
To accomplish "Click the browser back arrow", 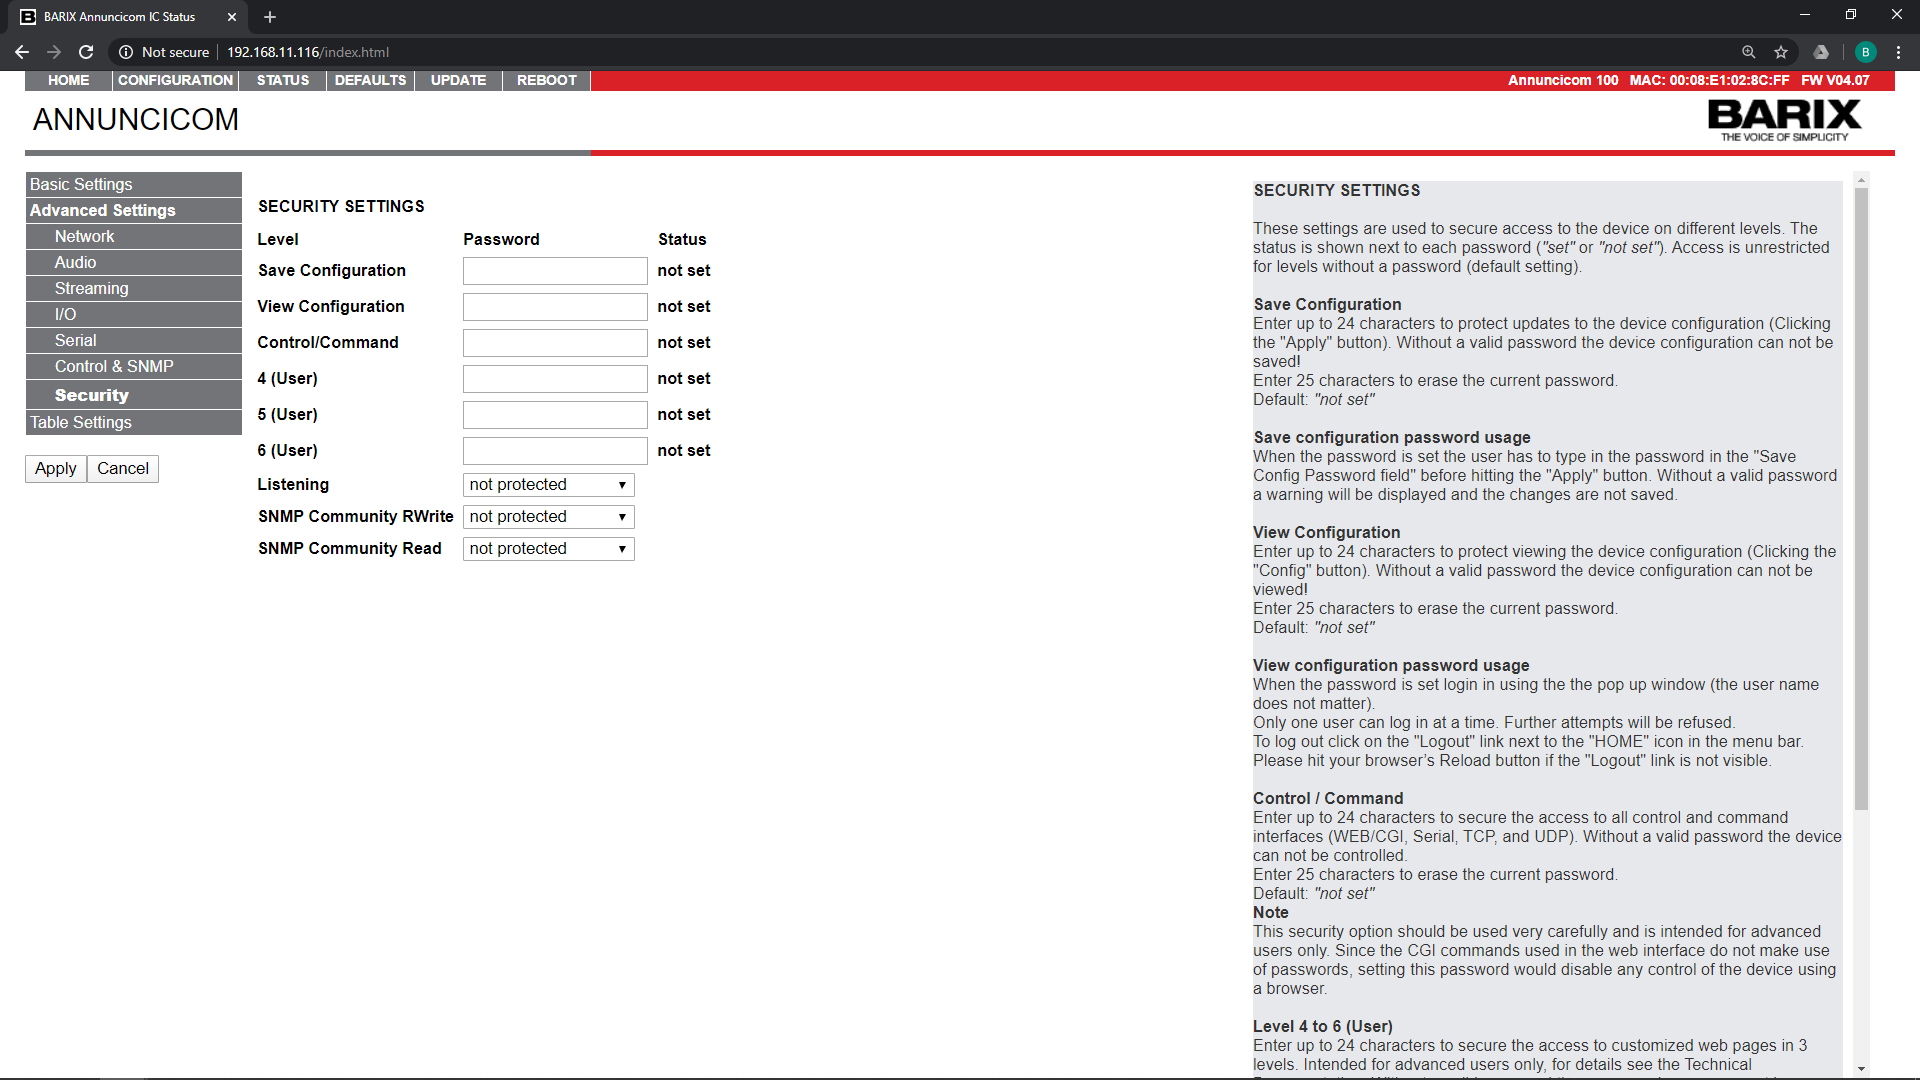I will tap(22, 52).
